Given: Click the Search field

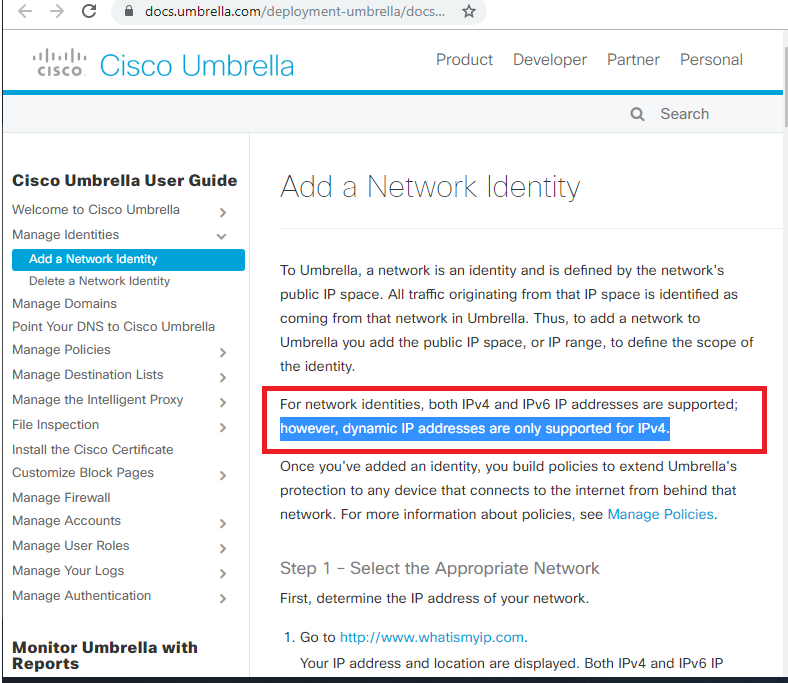Looking at the screenshot, I should pos(684,114).
